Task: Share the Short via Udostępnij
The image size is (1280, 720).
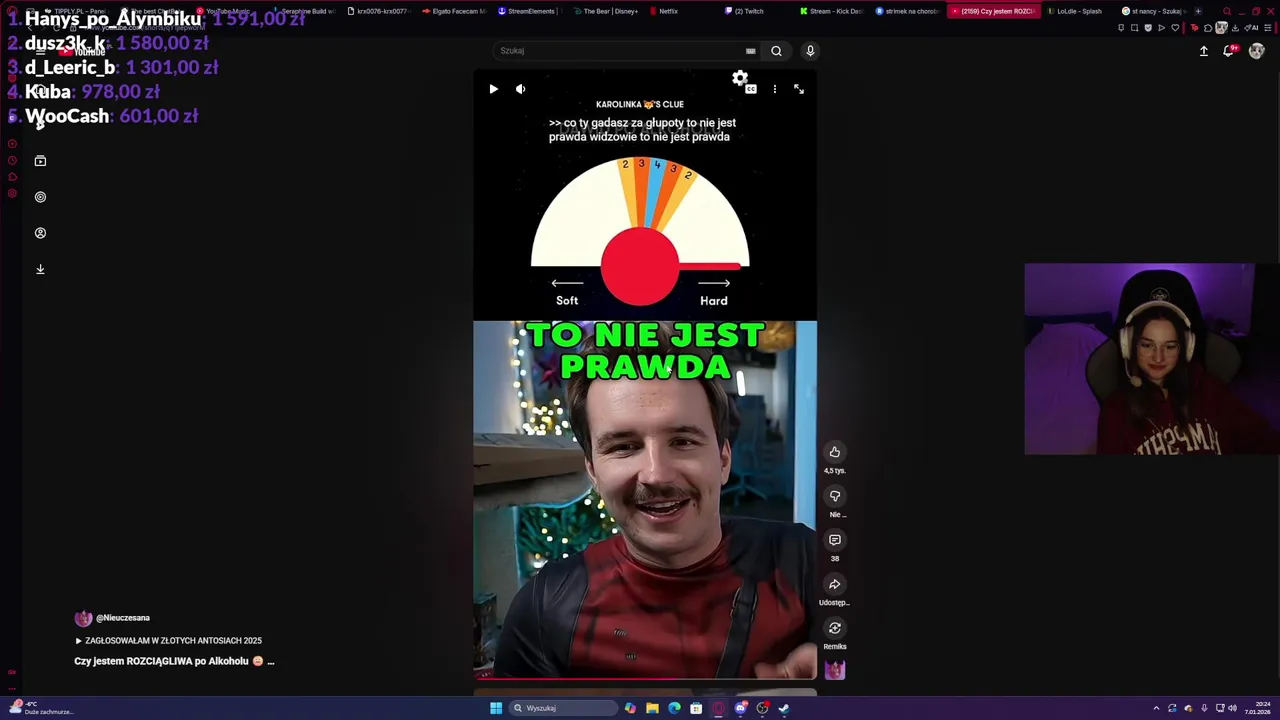Action: point(835,584)
